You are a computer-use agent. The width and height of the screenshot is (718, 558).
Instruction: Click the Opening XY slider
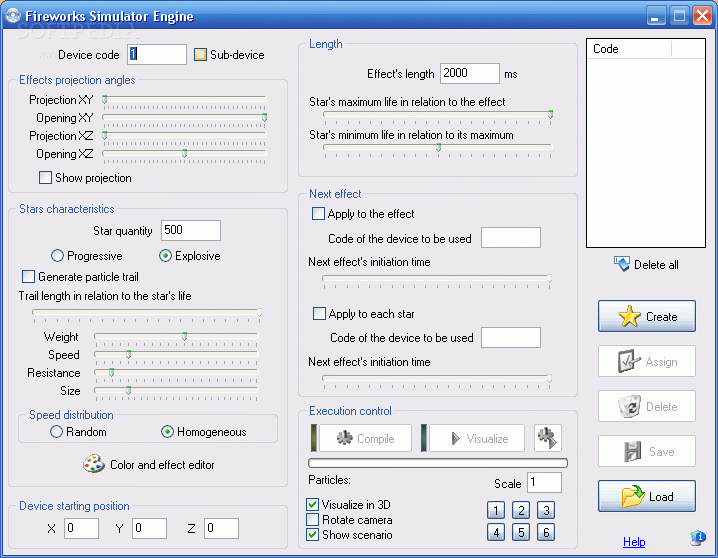pyautogui.click(x=184, y=118)
